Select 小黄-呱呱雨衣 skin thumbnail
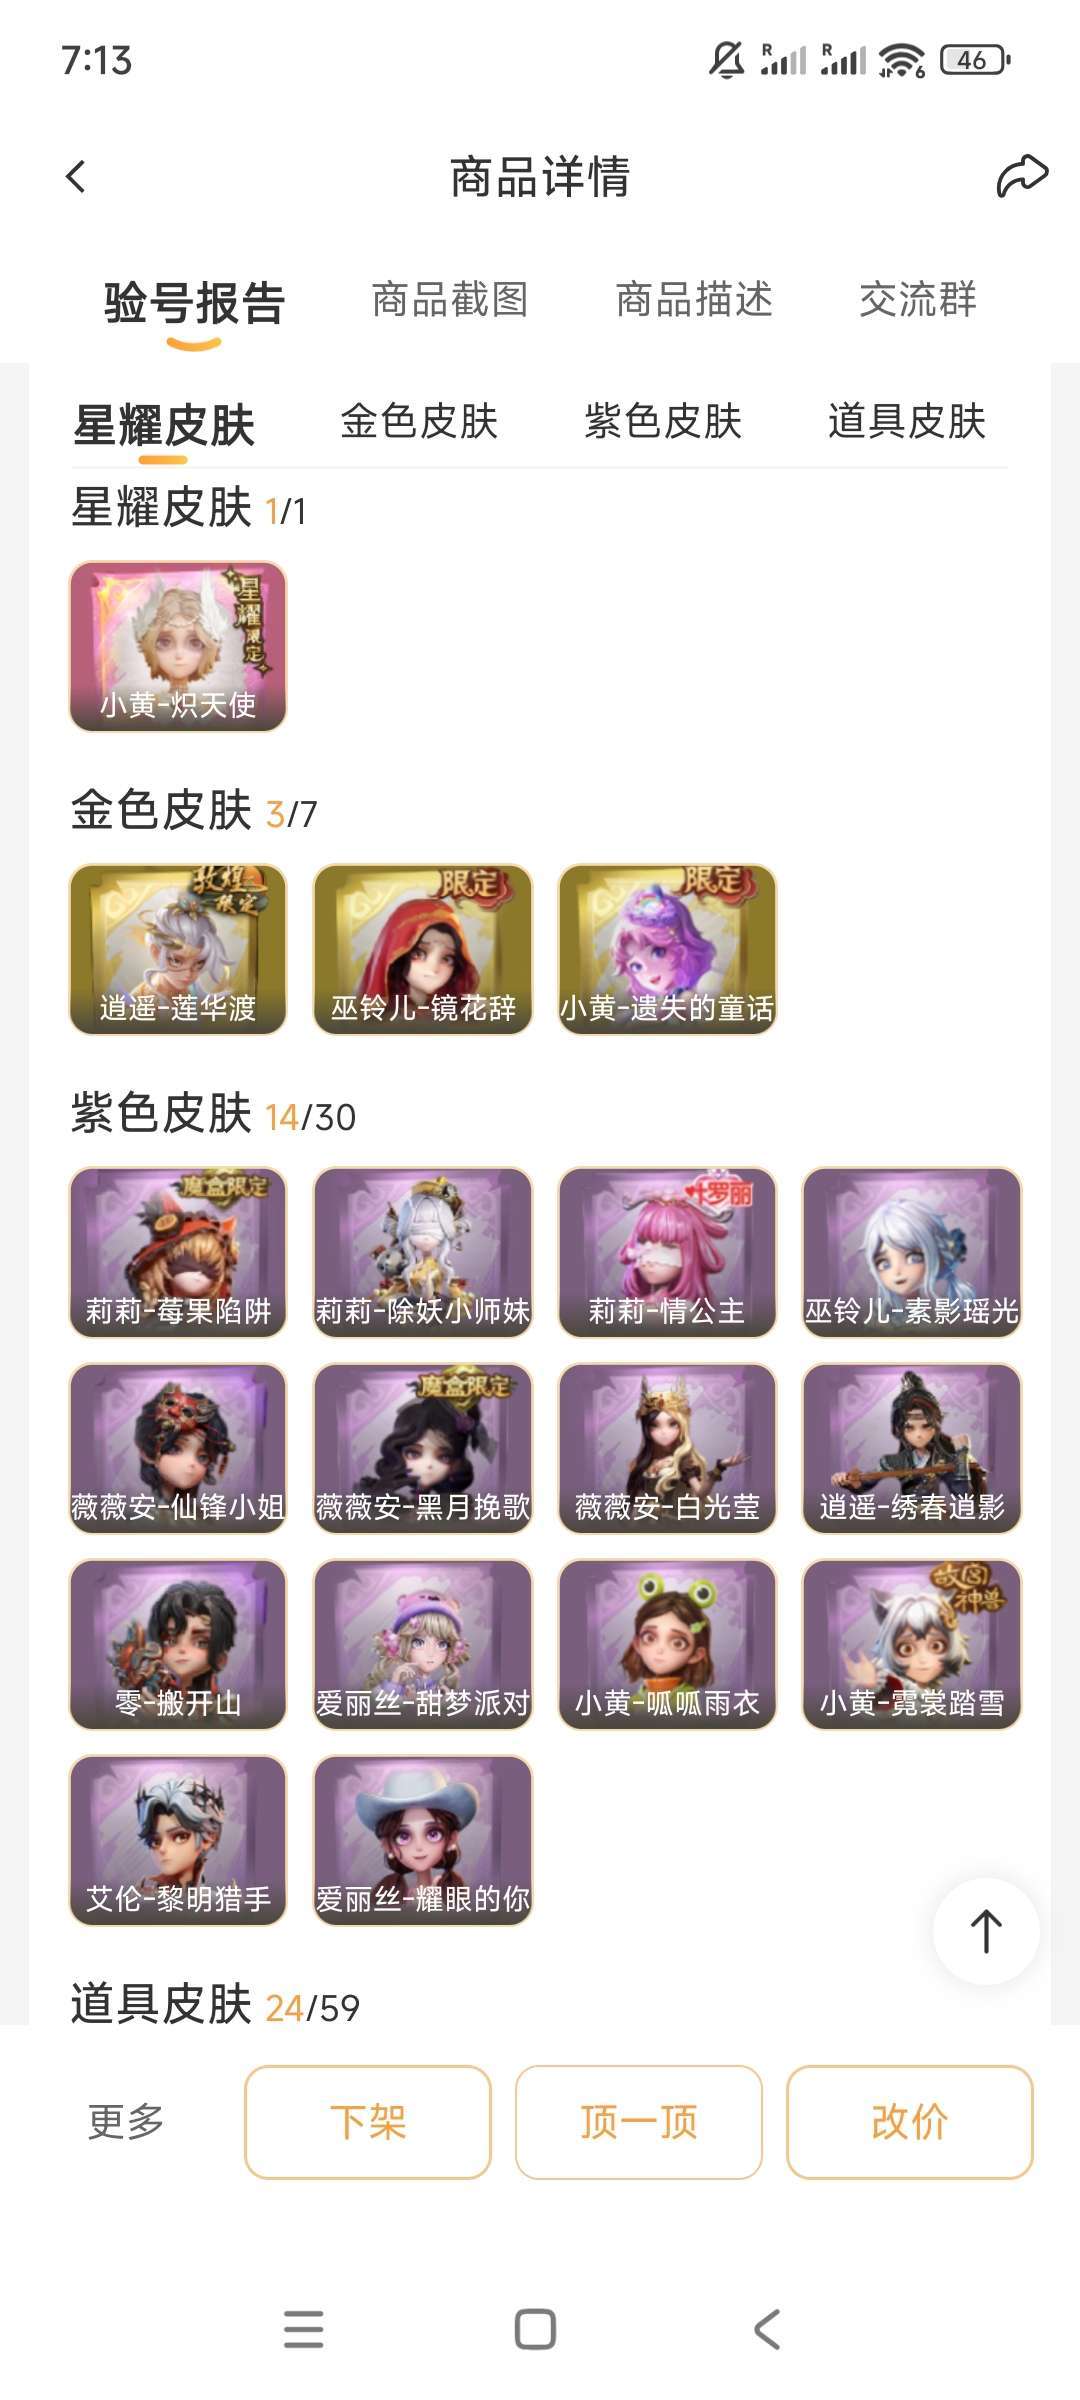Screen dimensions: 1080x2400 667,1644
